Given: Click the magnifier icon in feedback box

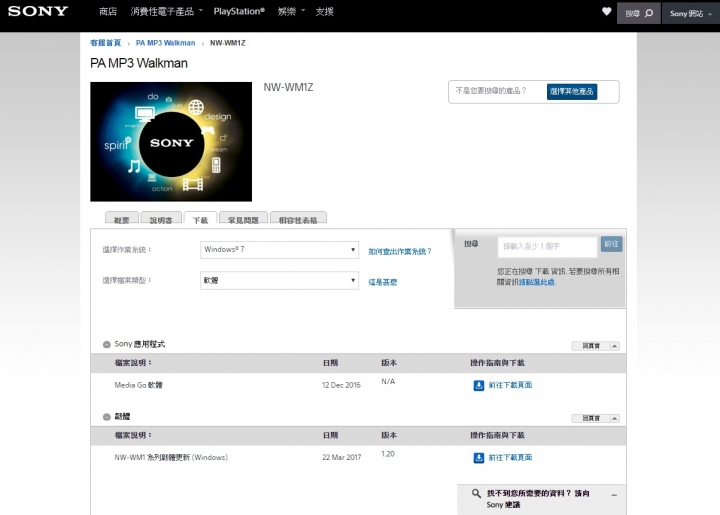Looking at the screenshot, I should pyautogui.click(x=476, y=493).
